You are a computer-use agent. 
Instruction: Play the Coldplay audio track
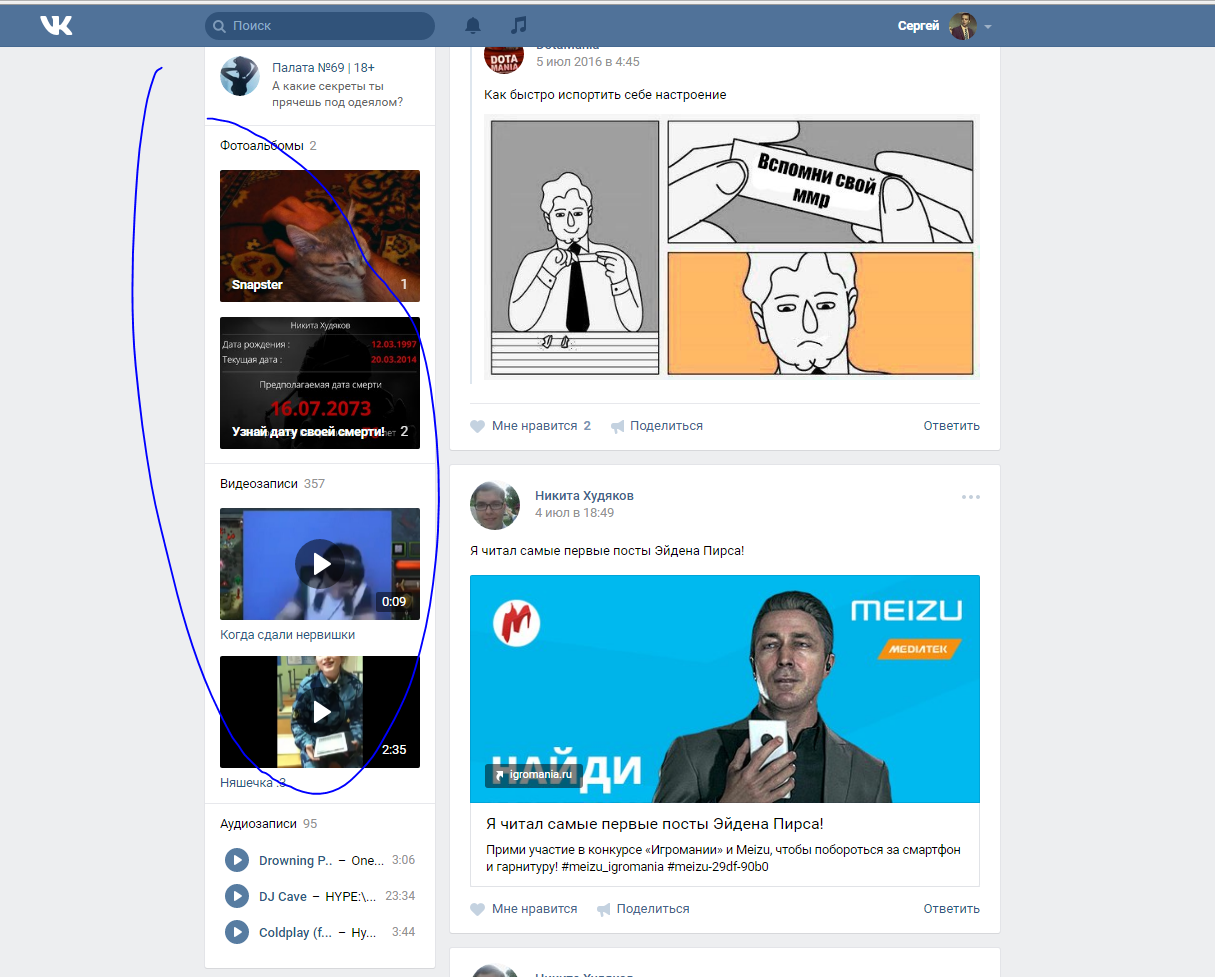(237, 932)
